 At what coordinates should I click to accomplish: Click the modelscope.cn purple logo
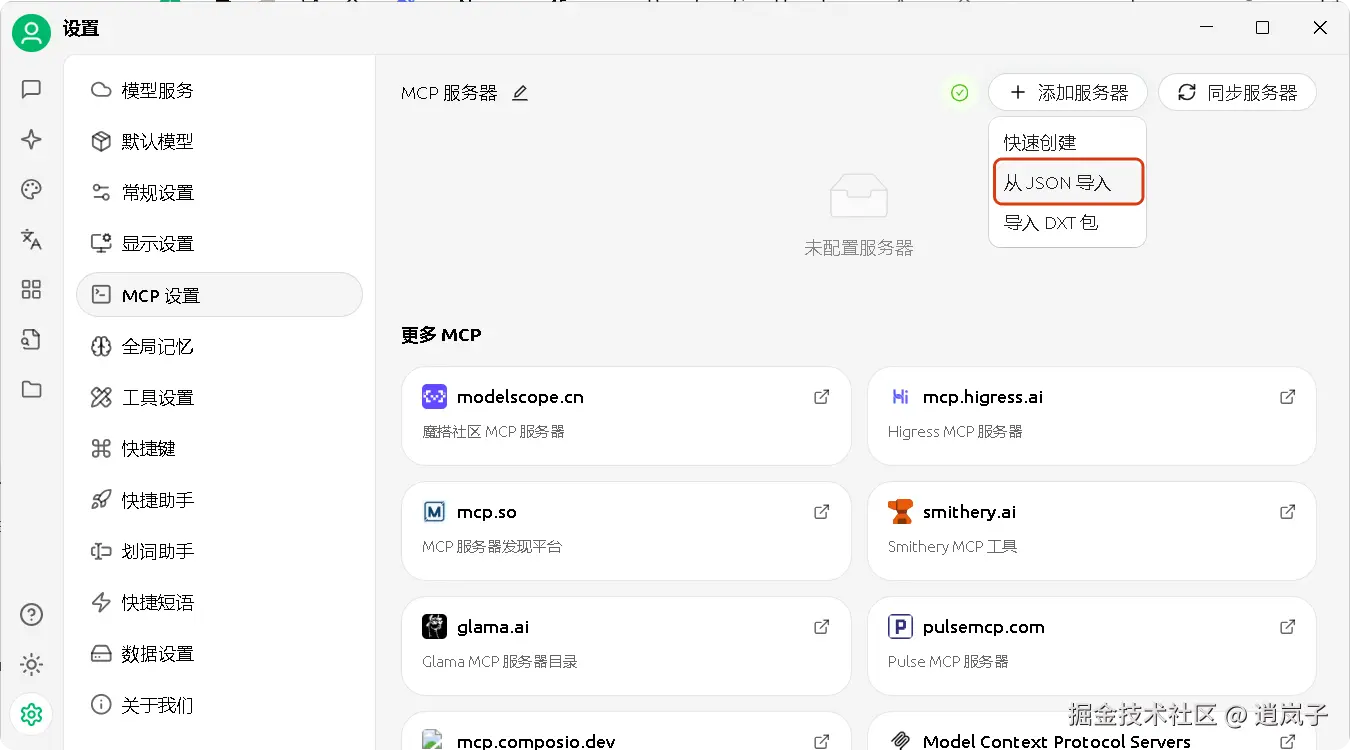pos(434,397)
